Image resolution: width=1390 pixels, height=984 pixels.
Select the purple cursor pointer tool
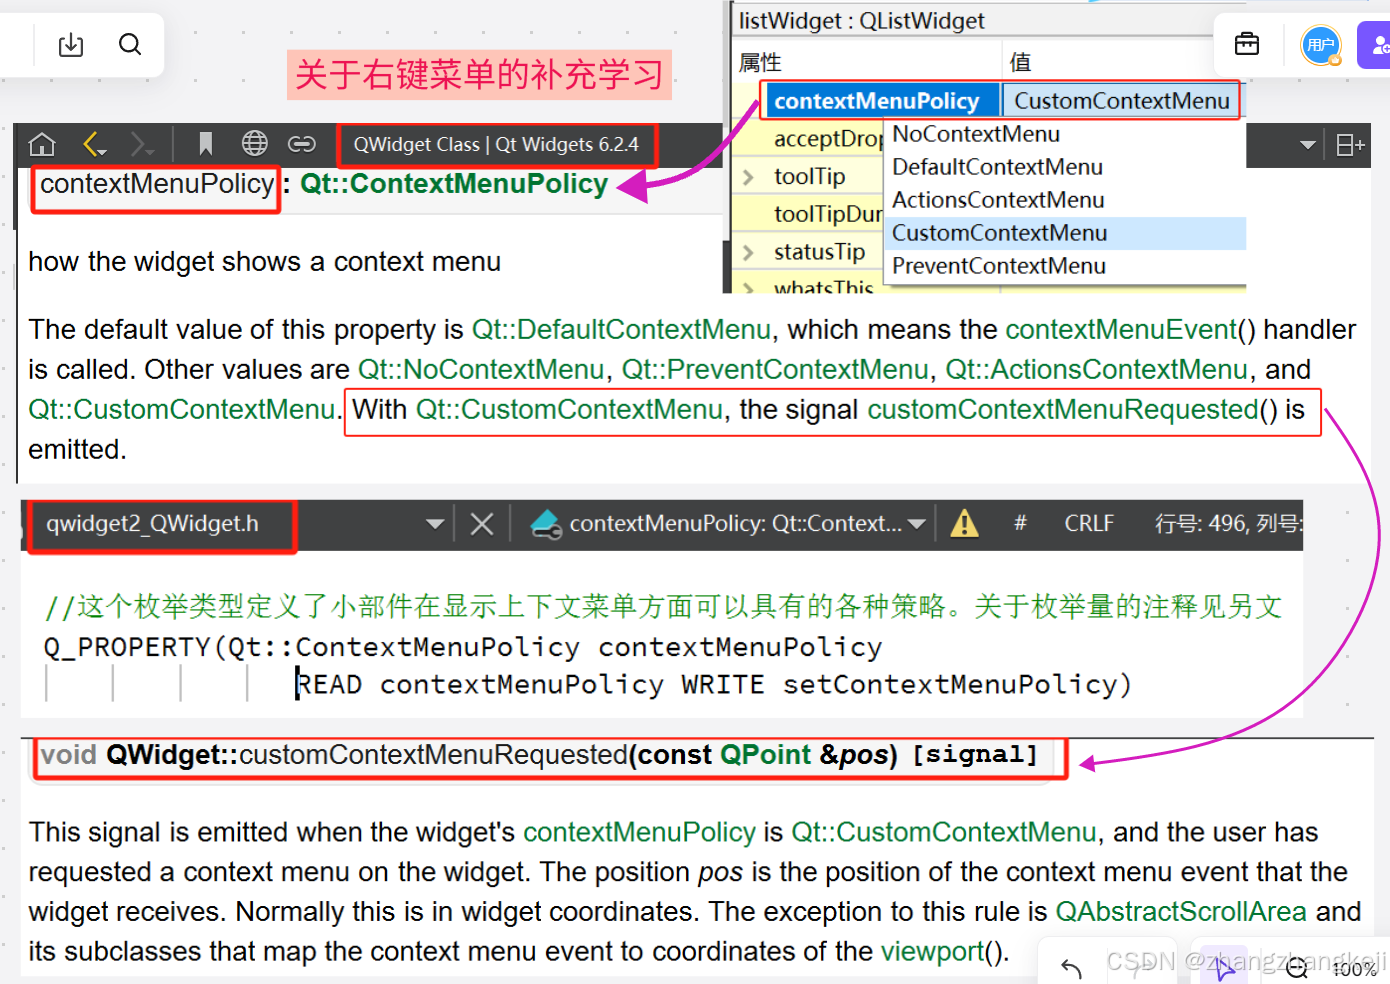coord(1224,966)
